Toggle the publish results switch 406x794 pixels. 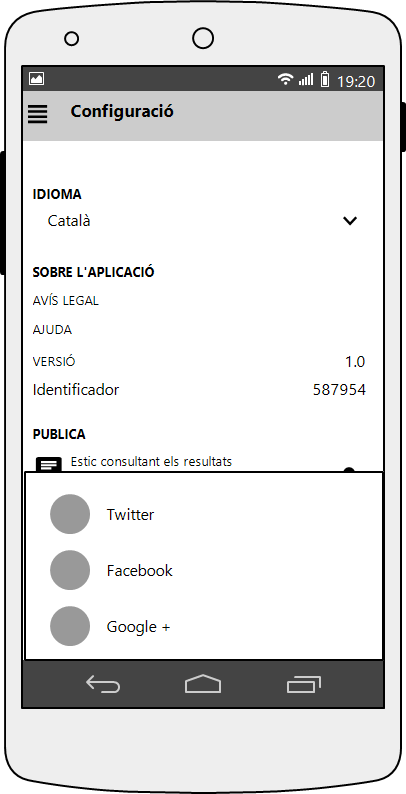click(x=349, y=469)
